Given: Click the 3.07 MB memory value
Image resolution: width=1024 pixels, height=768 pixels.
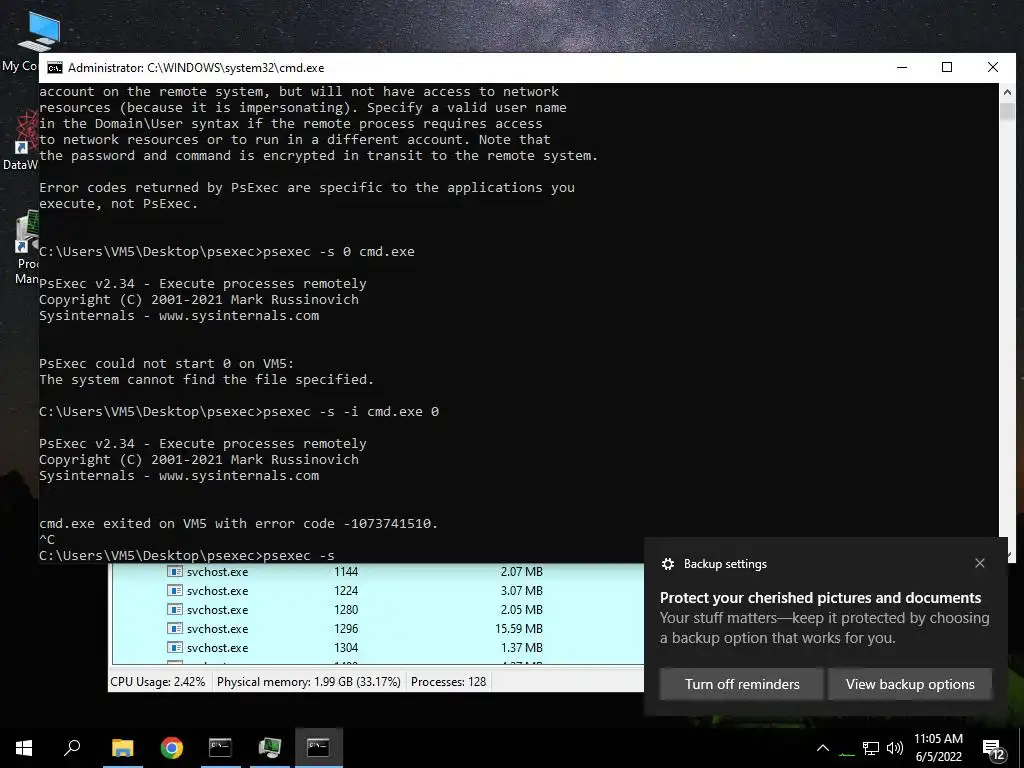Looking at the screenshot, I should pyautogui.click(x=522, y=590).
